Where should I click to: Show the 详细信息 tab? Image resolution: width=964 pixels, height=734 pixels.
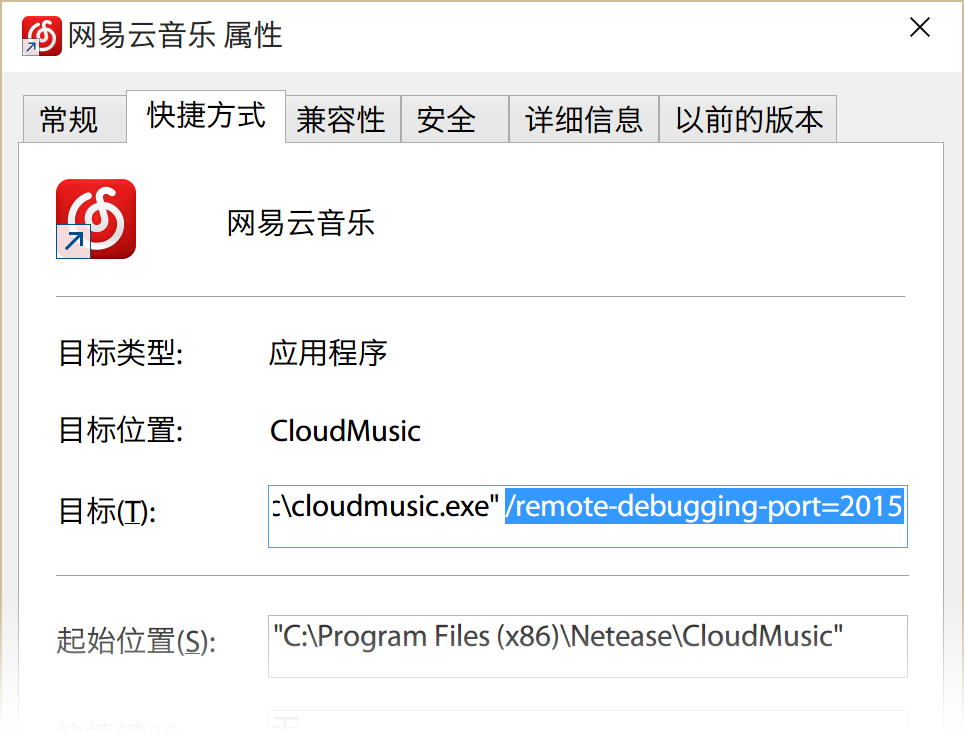pos(584,119)
